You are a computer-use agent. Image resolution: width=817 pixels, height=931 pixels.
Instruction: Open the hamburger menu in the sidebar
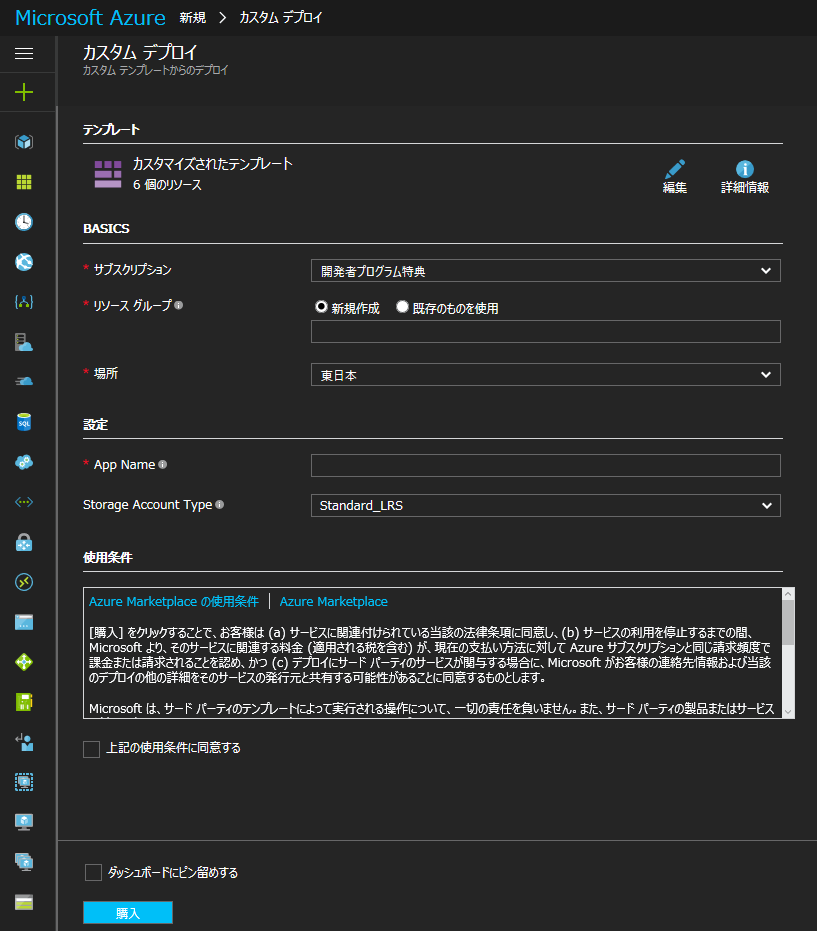point(24,53)
